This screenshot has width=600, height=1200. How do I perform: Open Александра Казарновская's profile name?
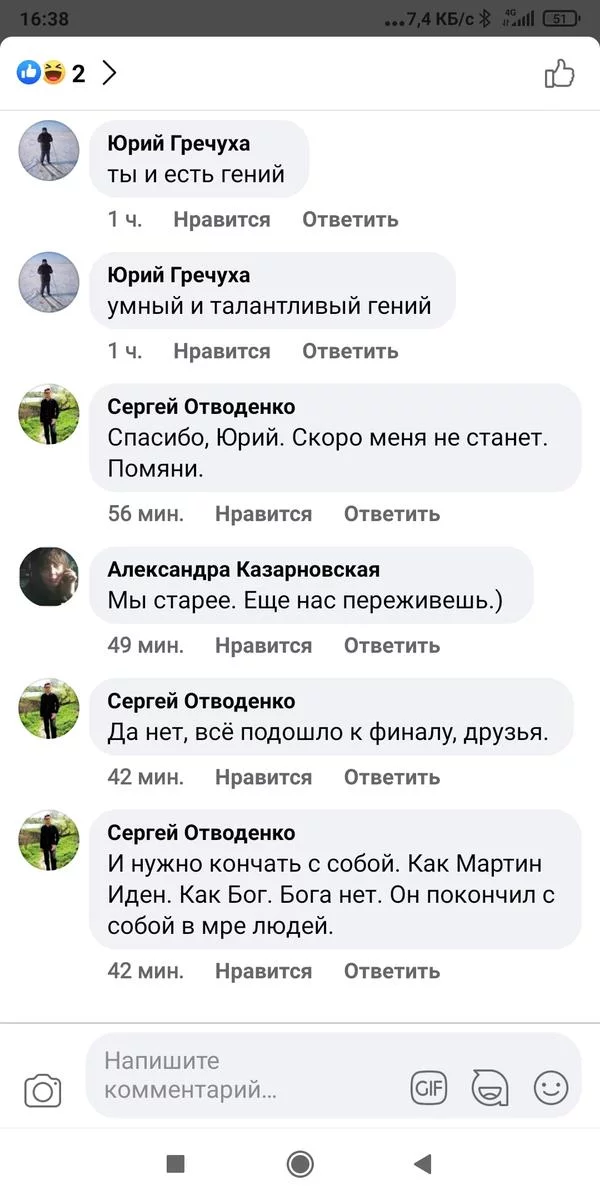[x=243, y=570]
